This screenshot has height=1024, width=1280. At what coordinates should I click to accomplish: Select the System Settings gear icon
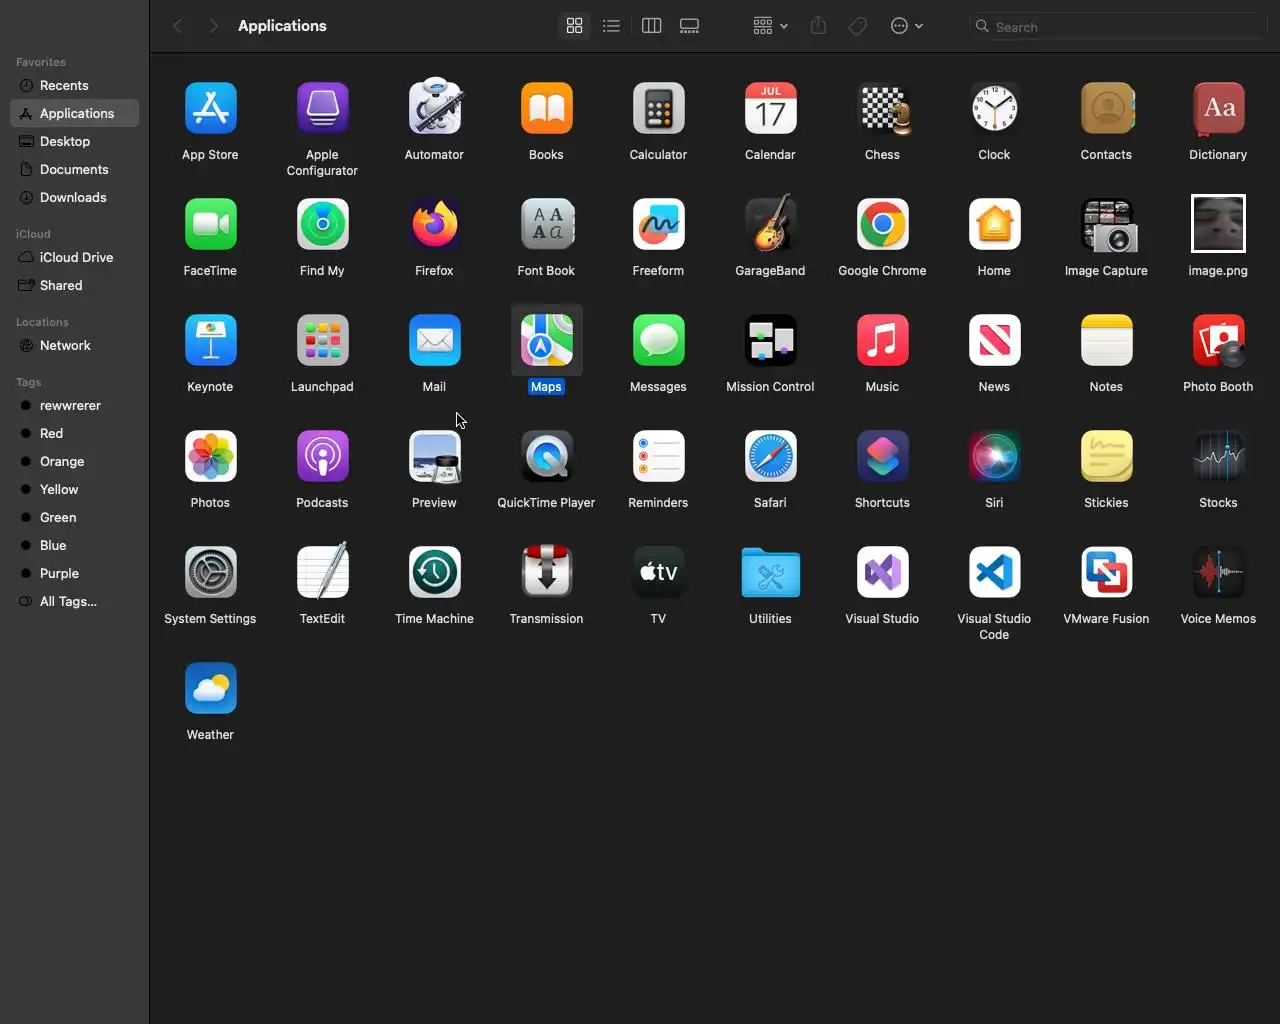pos(210,572)
